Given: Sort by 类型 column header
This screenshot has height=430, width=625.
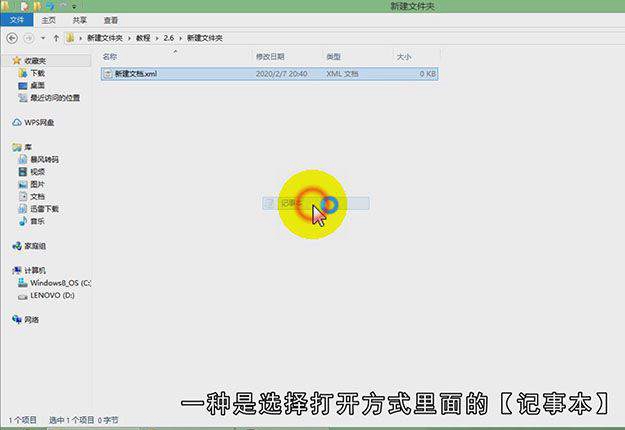Looking at the screenshot, I should coord(333,57).
